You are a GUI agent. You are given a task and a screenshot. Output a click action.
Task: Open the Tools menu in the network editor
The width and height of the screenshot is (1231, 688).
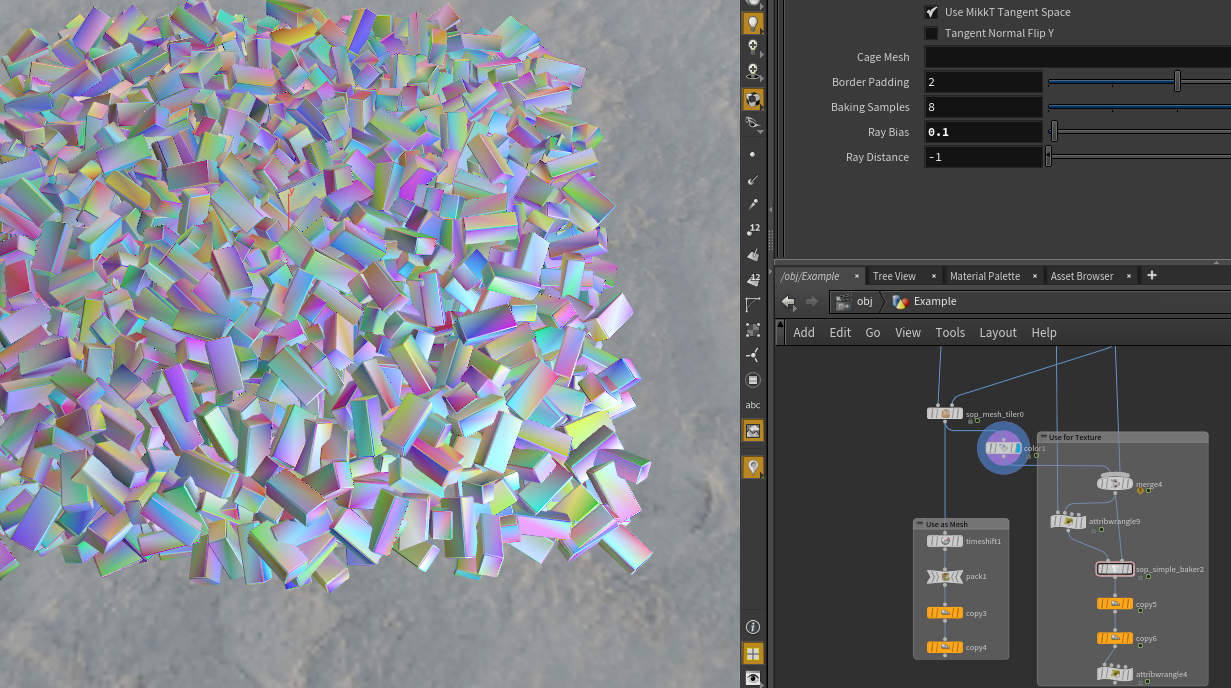(x=950, y=332)
